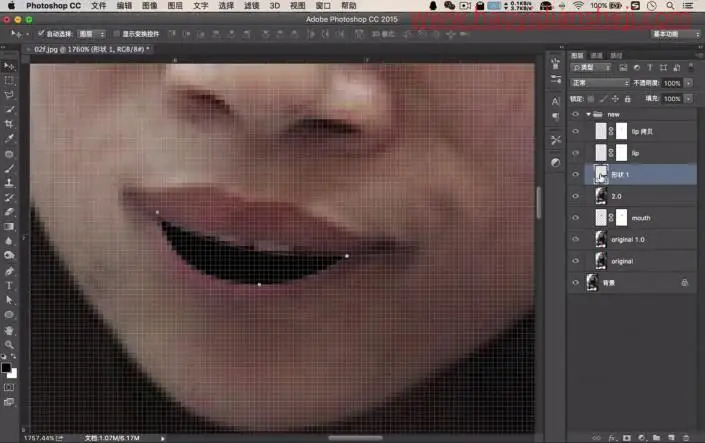The image size is (705, 443).
Task: Select the Brush tool
Action: 9,169
